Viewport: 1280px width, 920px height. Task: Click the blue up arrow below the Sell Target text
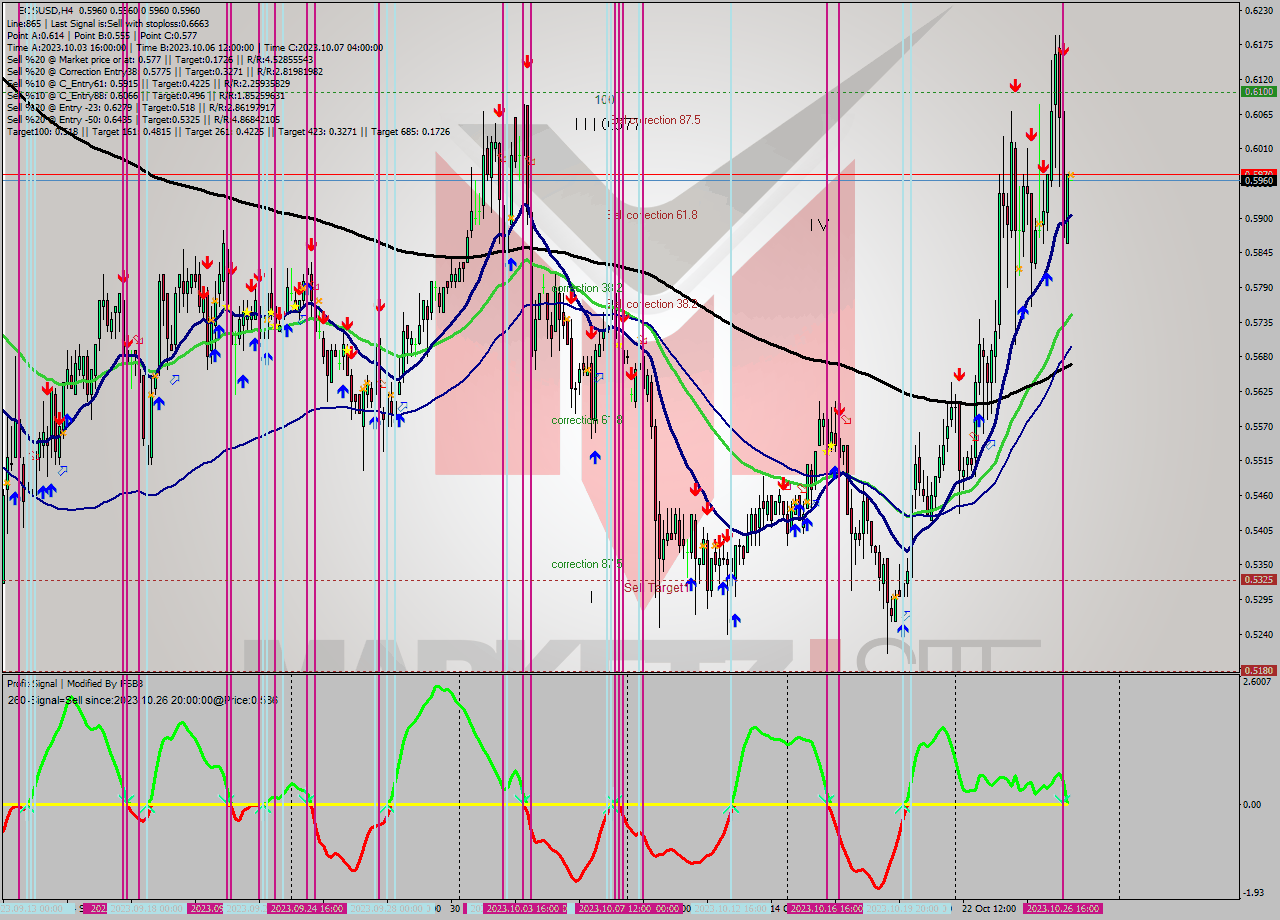coord(735,620)
